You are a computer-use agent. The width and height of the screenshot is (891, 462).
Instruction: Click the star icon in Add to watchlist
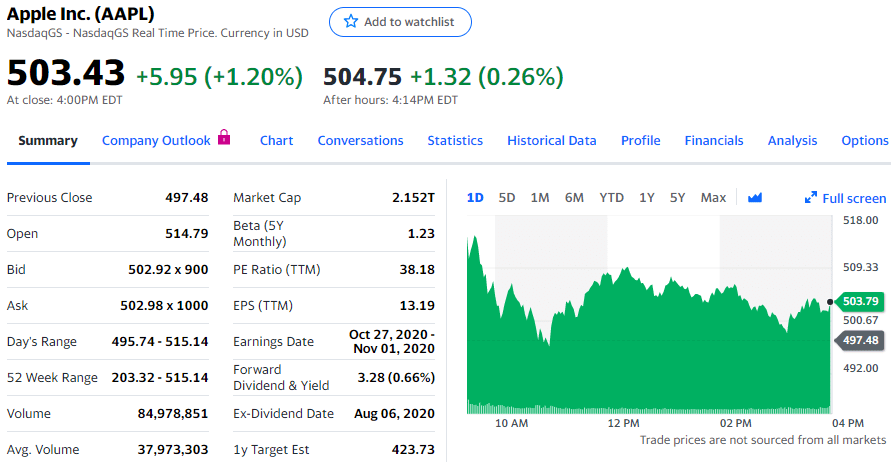pyautogui.click(x=351, y=22)
